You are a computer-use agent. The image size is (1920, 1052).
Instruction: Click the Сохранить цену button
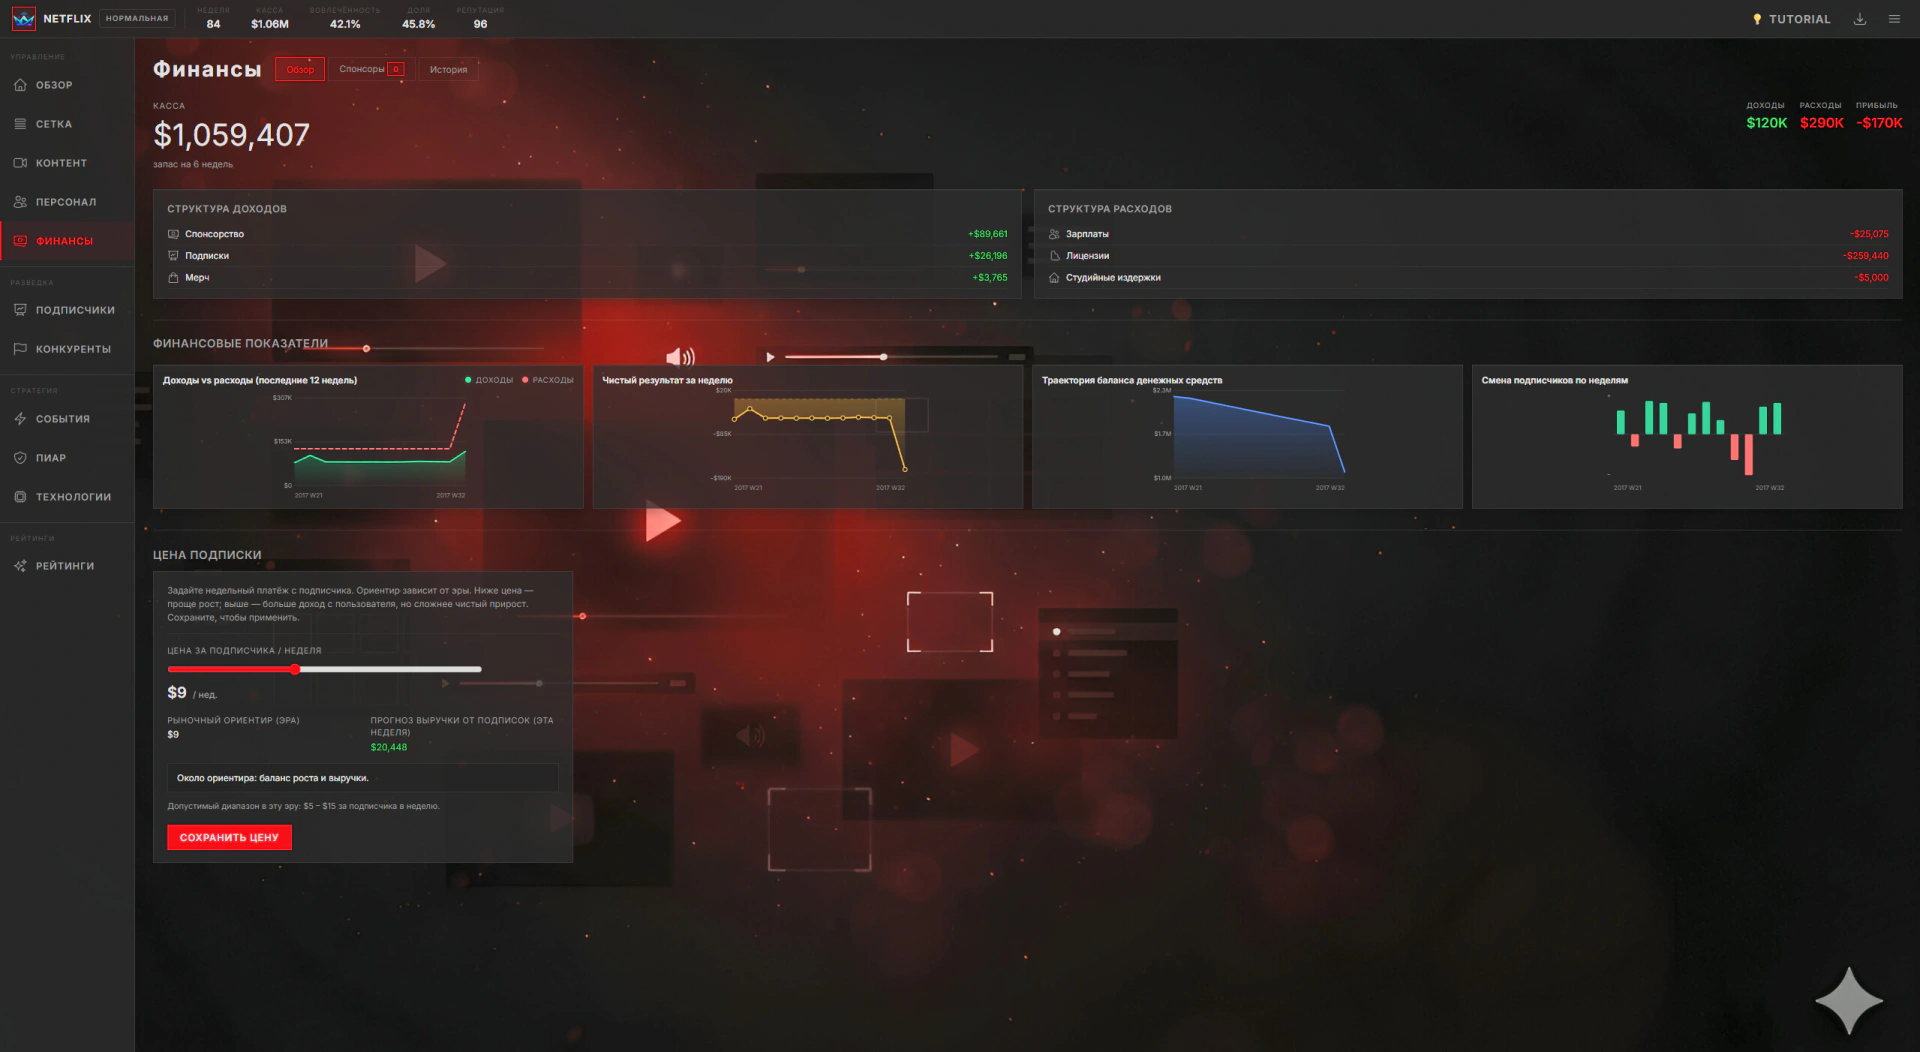pos(229,838)
